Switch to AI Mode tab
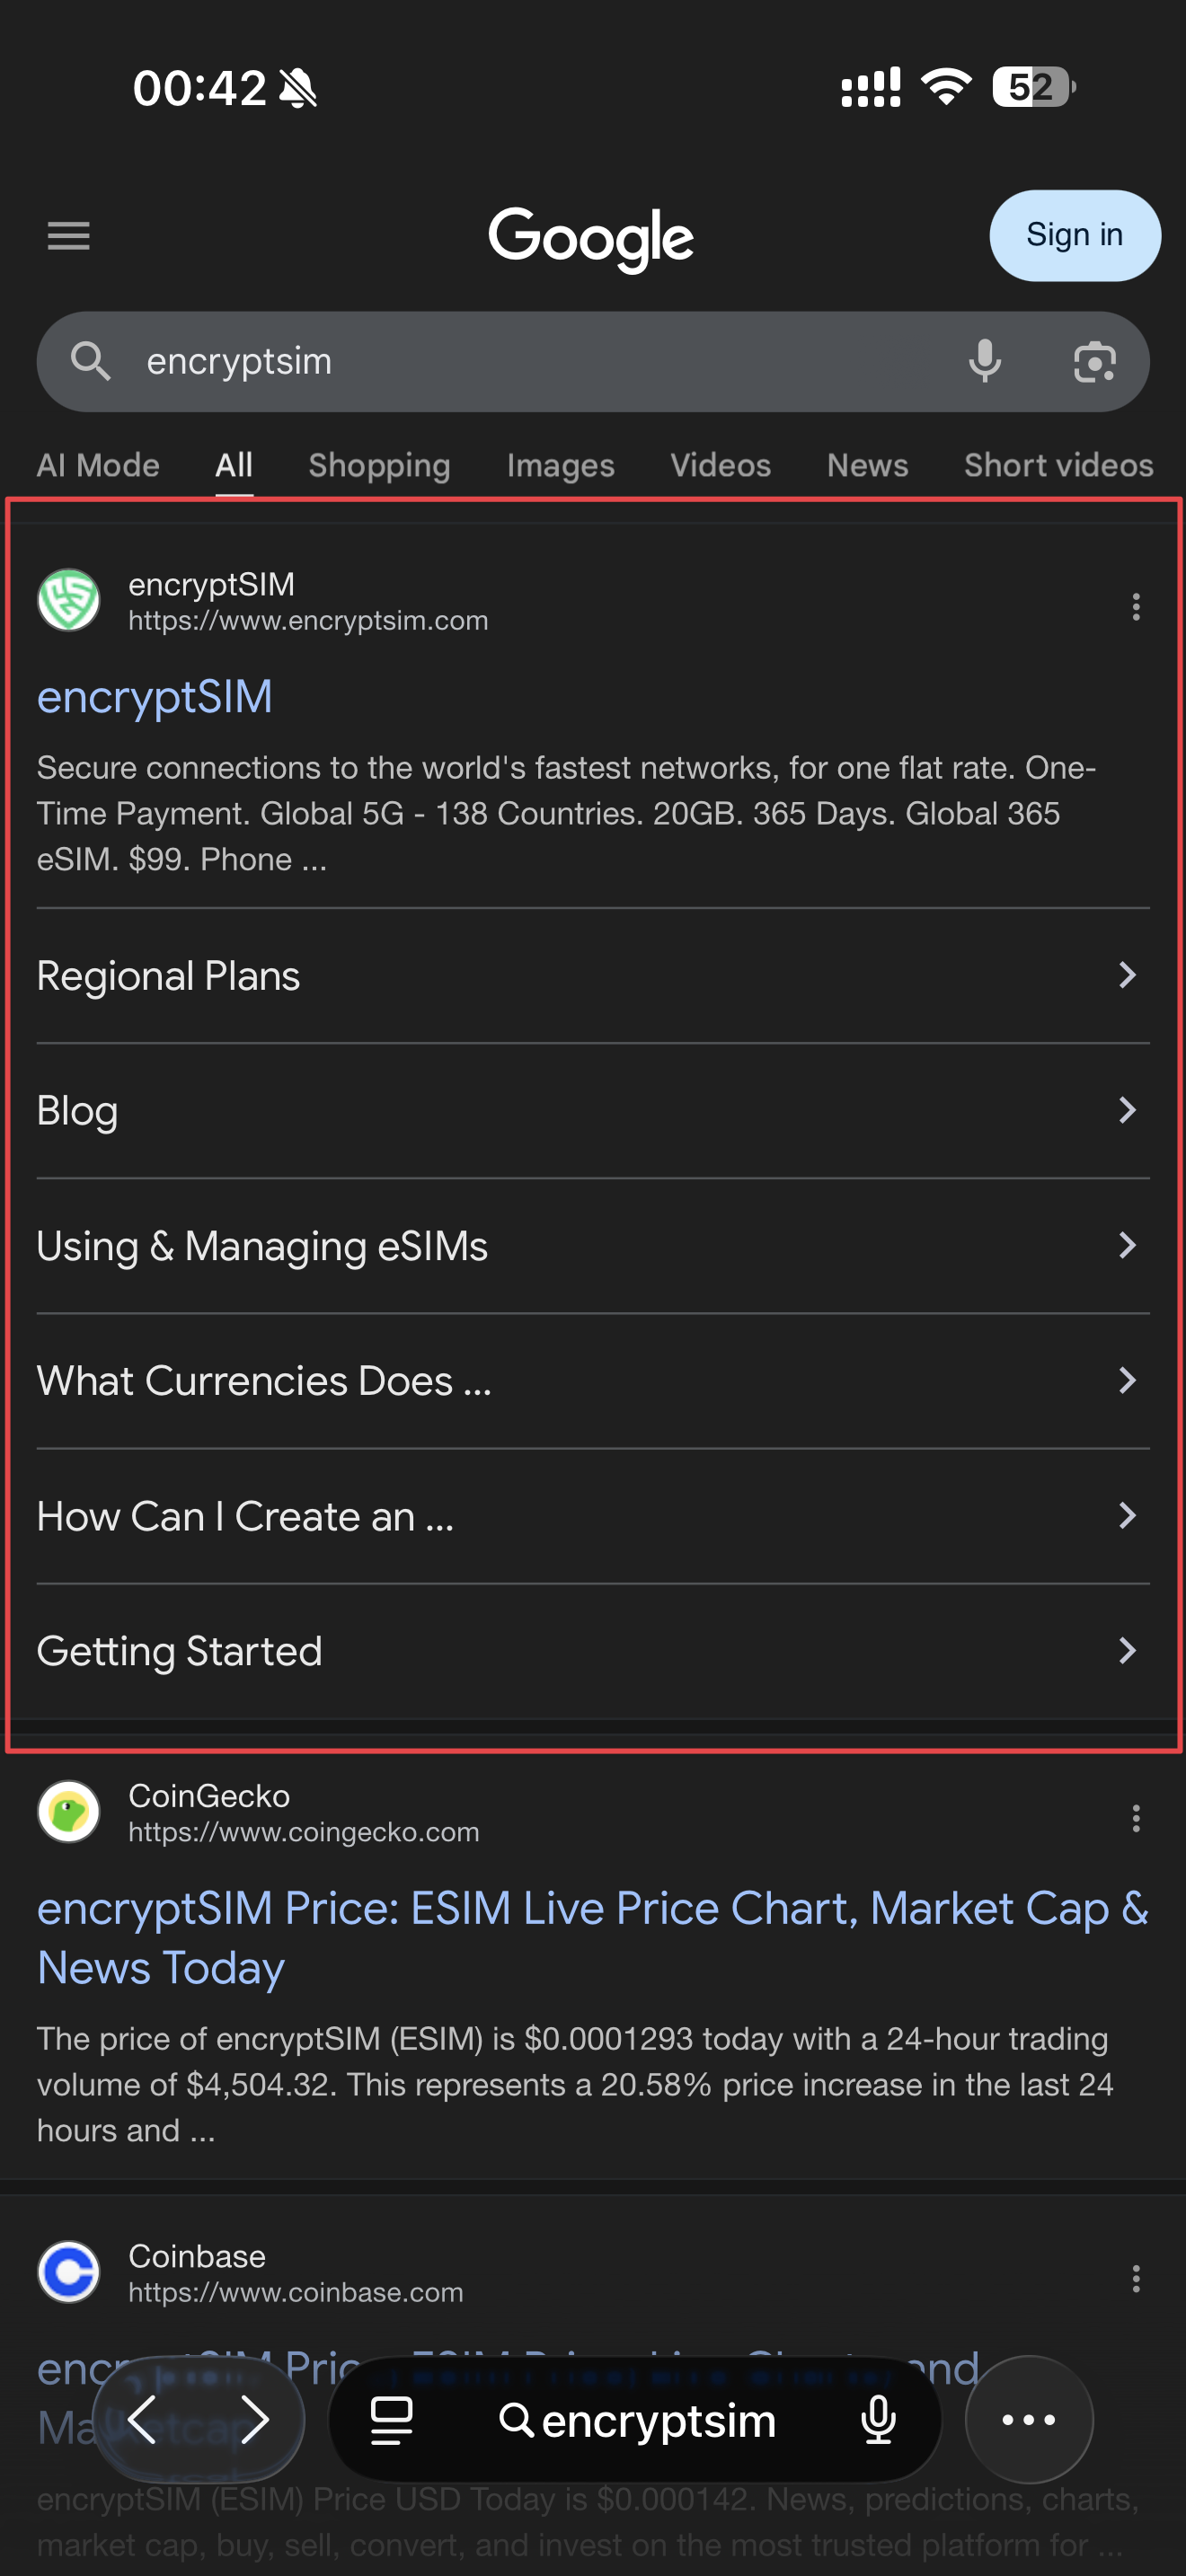Image resolution: width=1186 pixels, height=2576 pixels. (98, 465)
